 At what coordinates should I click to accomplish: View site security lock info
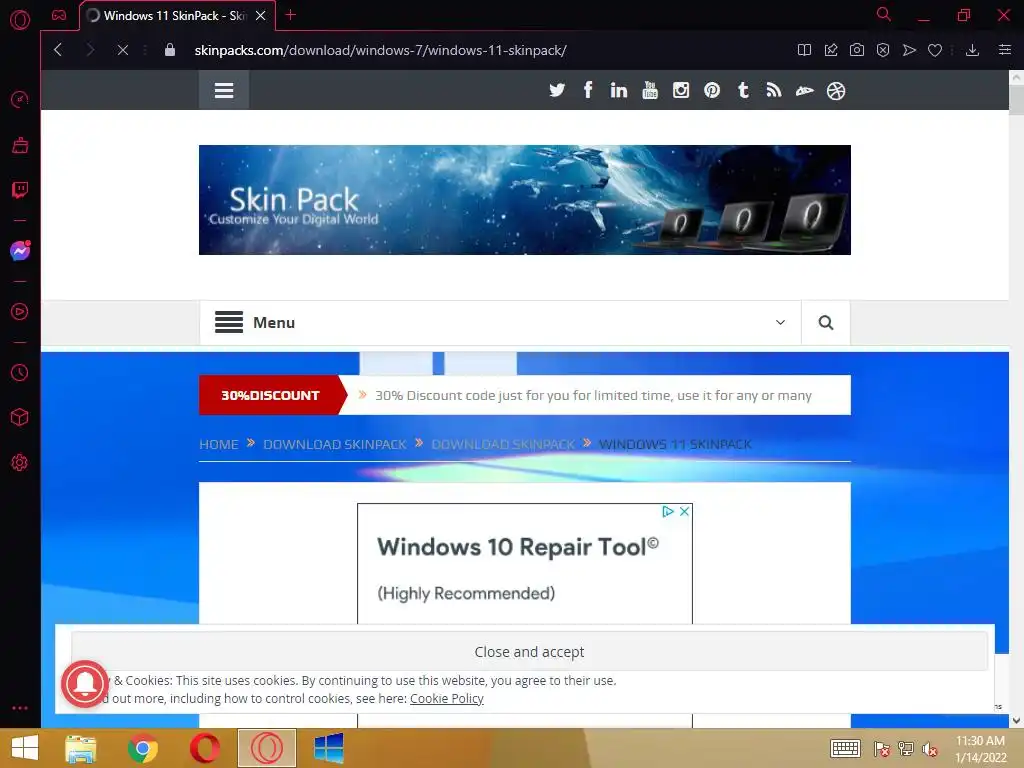tap(170, 50)
